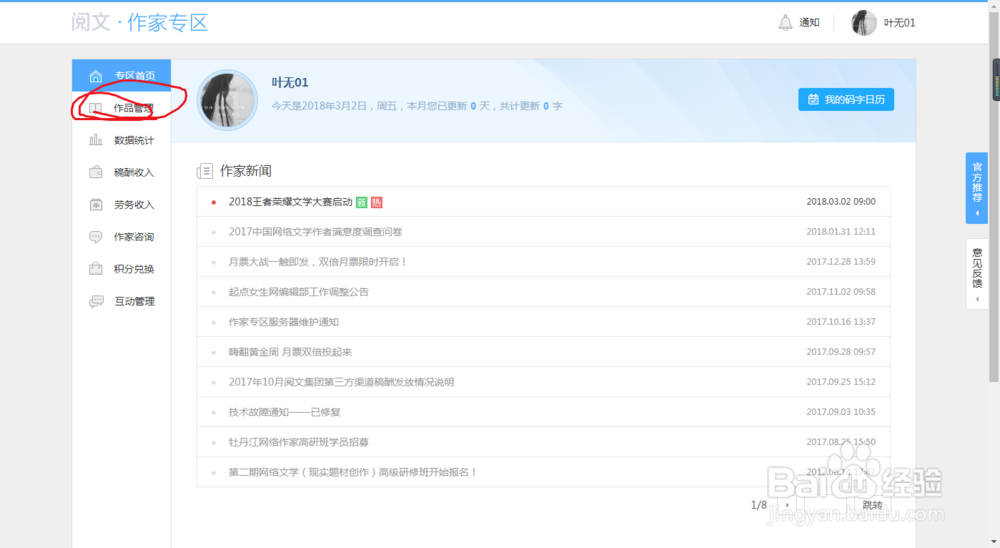Click the comments icon beside 互动管理
Screen dimensions: 1000x548
96,301
